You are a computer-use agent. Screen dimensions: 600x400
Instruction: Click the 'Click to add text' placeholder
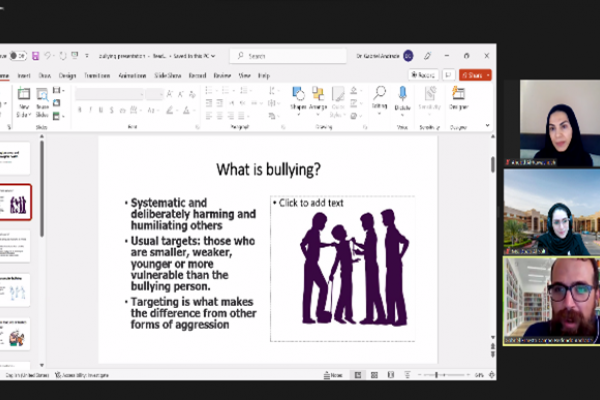coord(312,203)
